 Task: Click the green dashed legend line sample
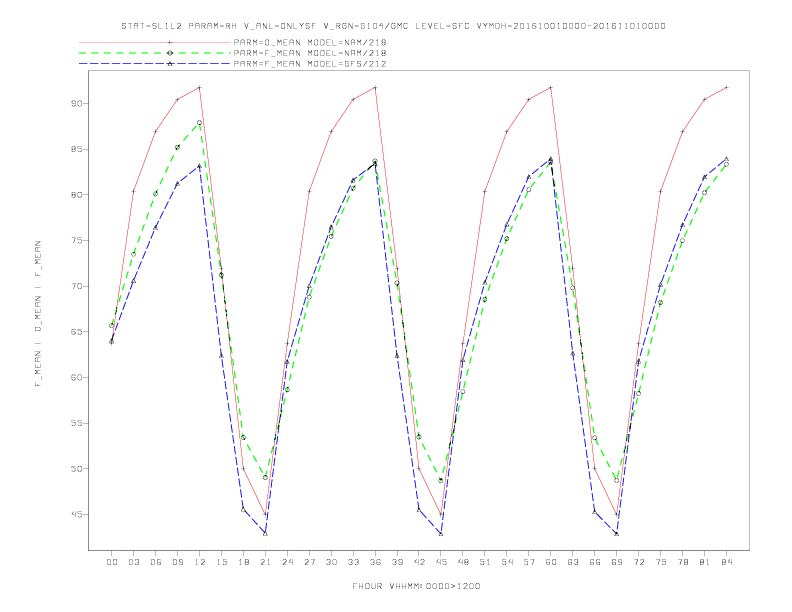(155, 53)
